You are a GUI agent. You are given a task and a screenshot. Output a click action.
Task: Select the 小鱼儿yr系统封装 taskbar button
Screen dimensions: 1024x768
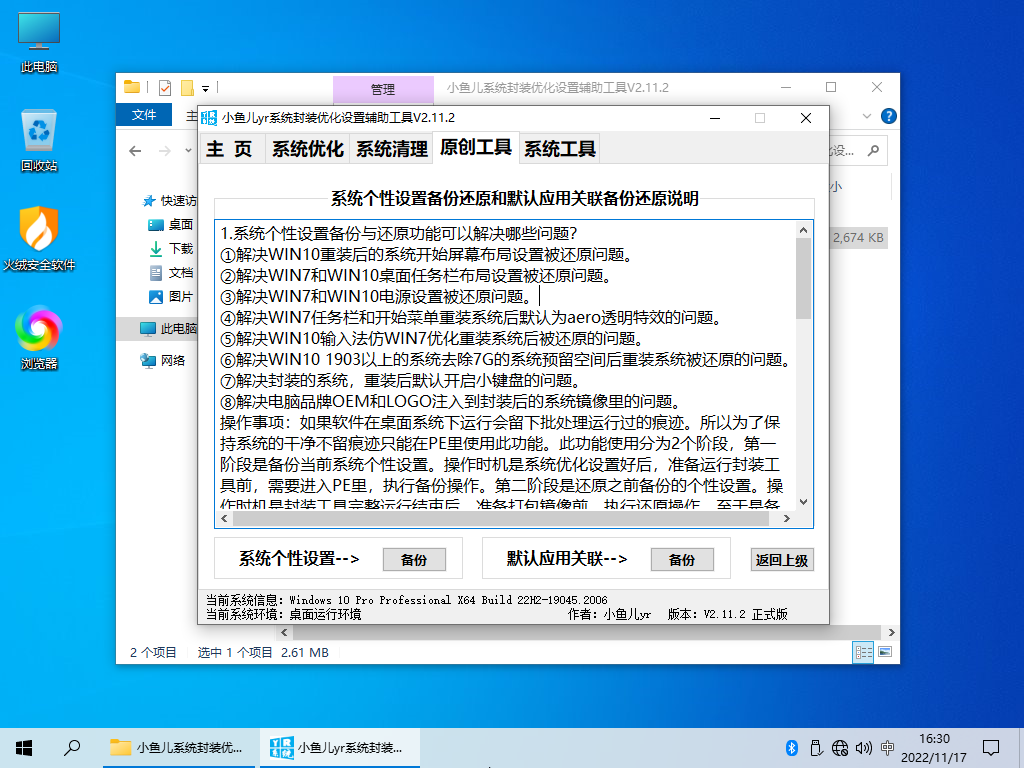[x=340, y=748]
